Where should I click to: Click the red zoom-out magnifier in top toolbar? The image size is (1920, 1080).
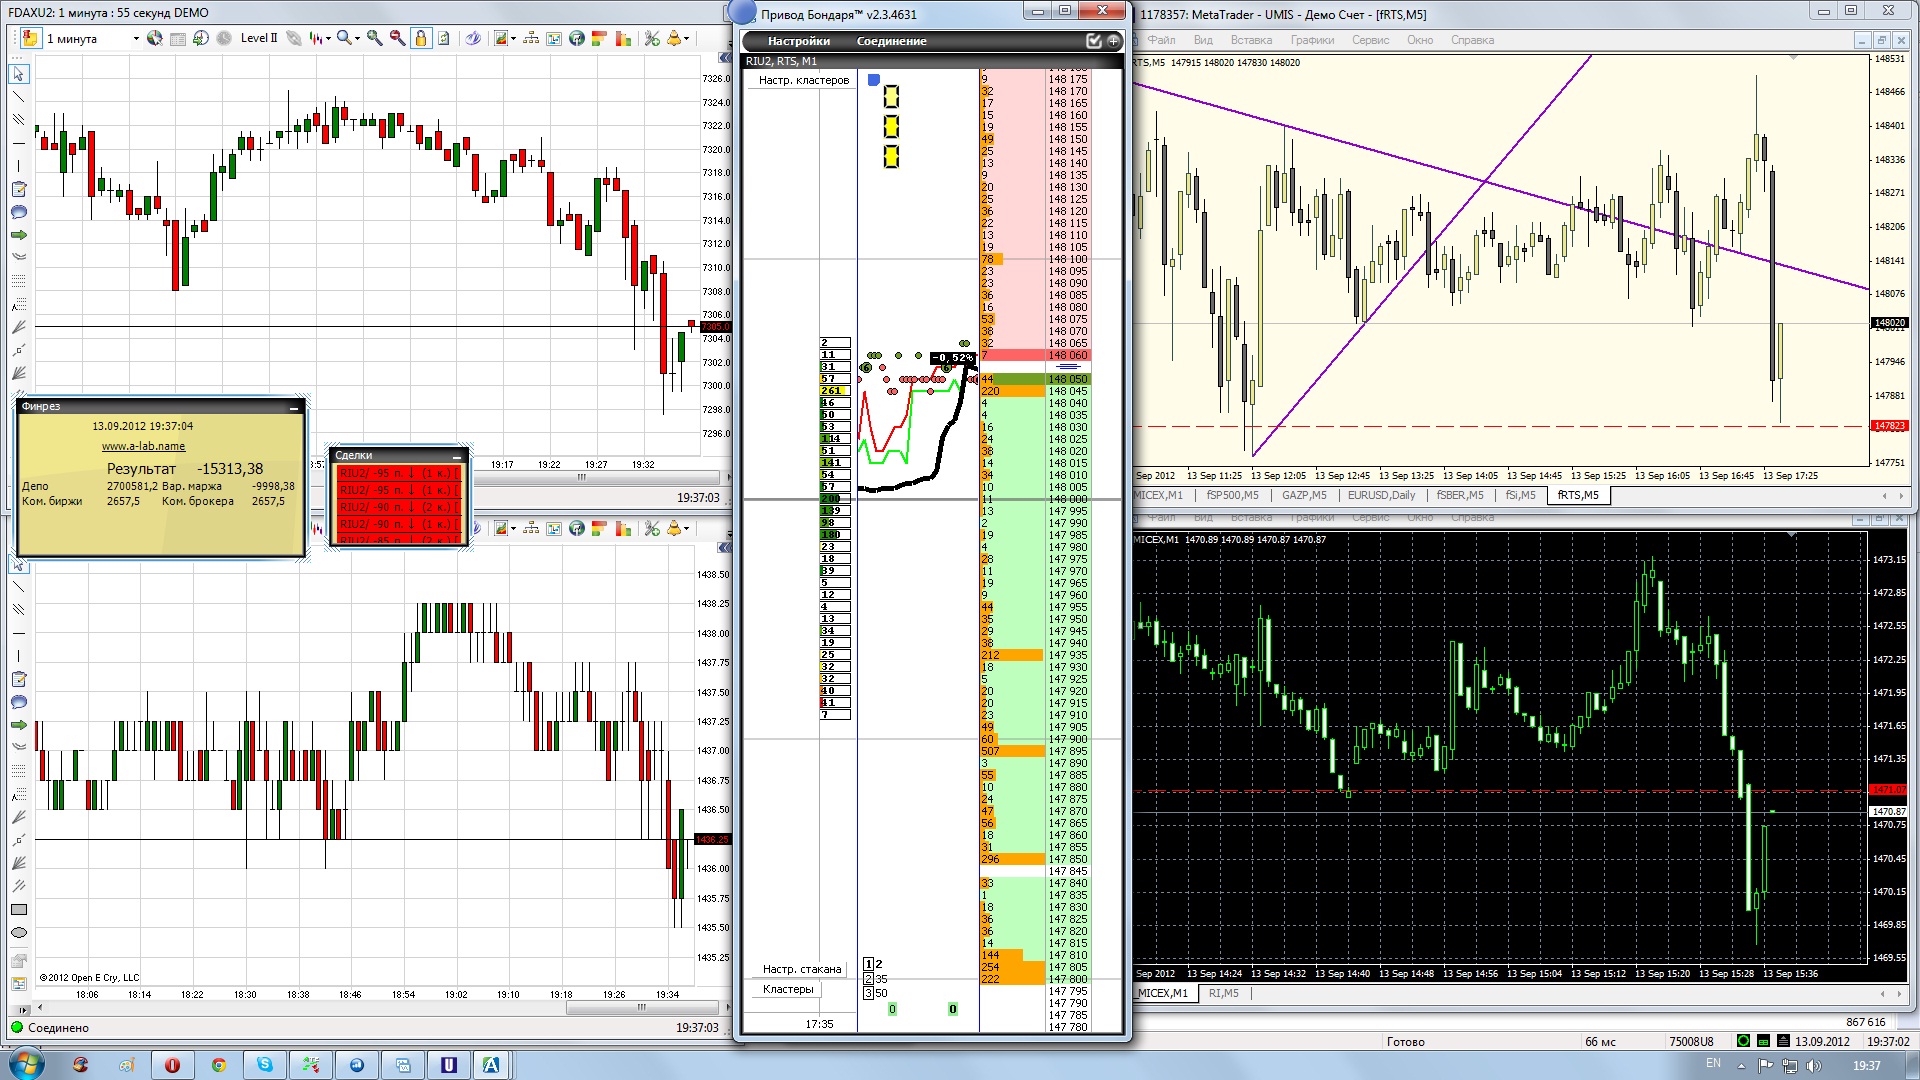tap(397, 38)
